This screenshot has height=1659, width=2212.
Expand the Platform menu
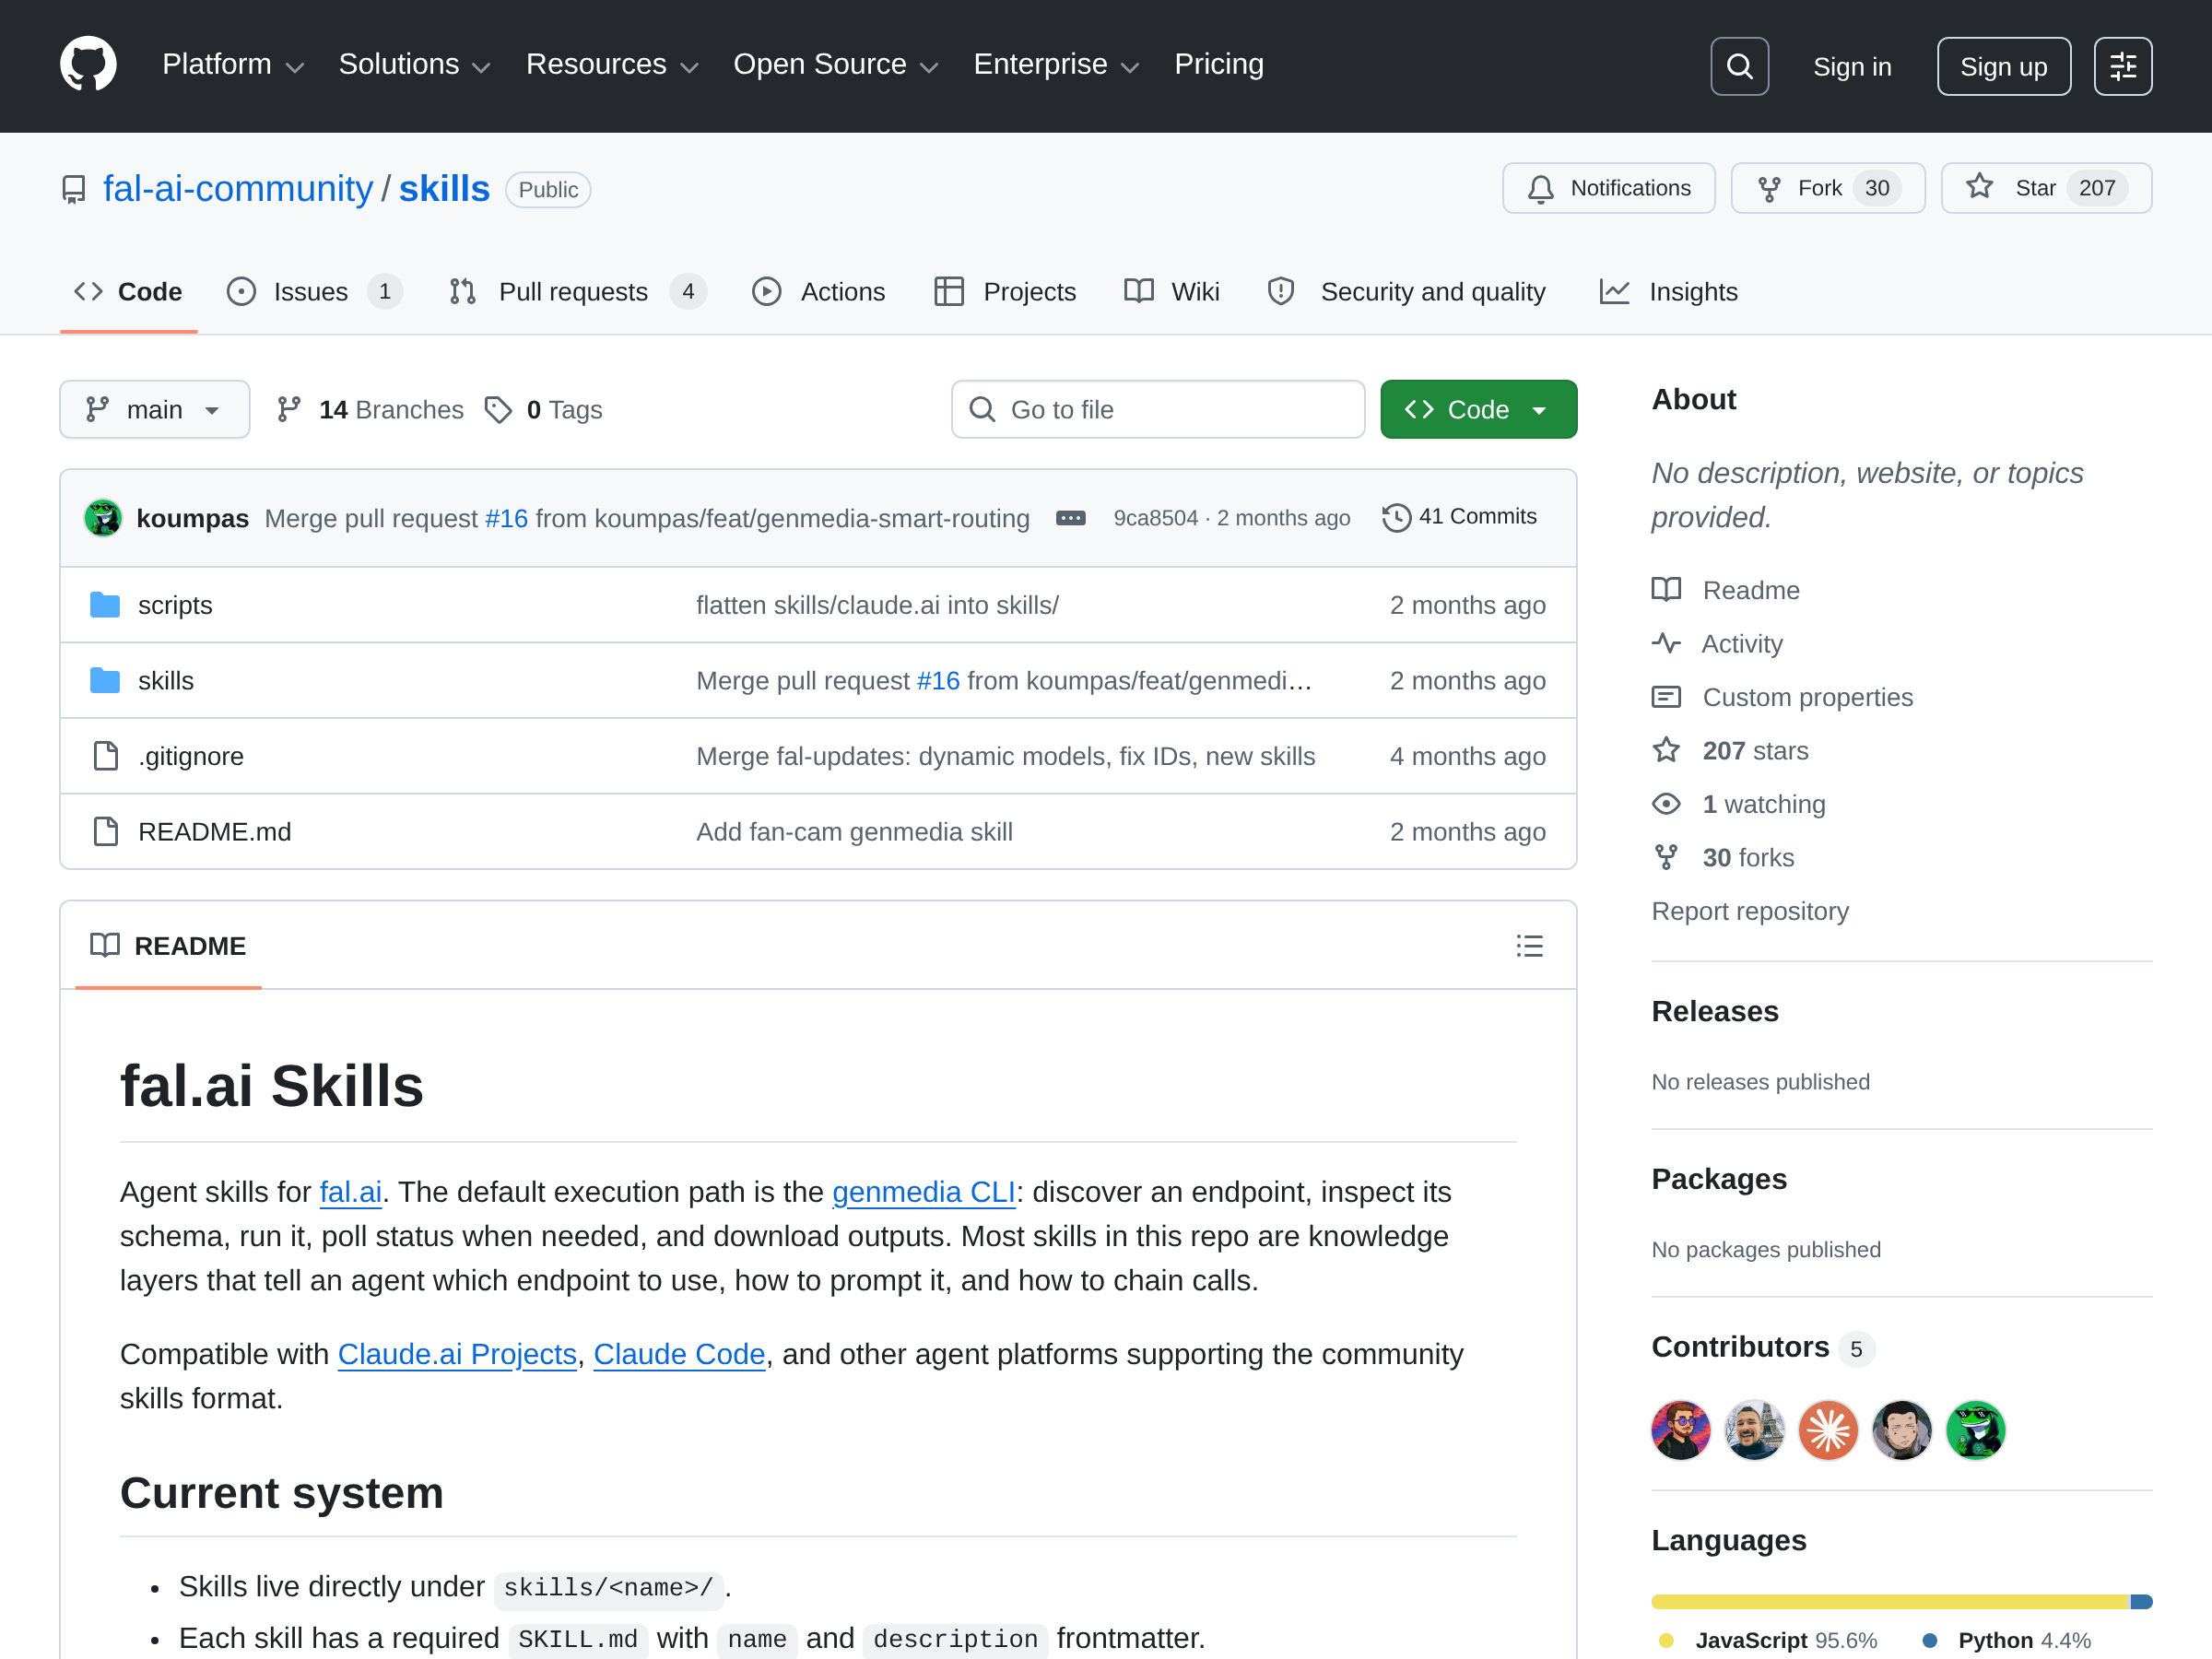point(233,65)
